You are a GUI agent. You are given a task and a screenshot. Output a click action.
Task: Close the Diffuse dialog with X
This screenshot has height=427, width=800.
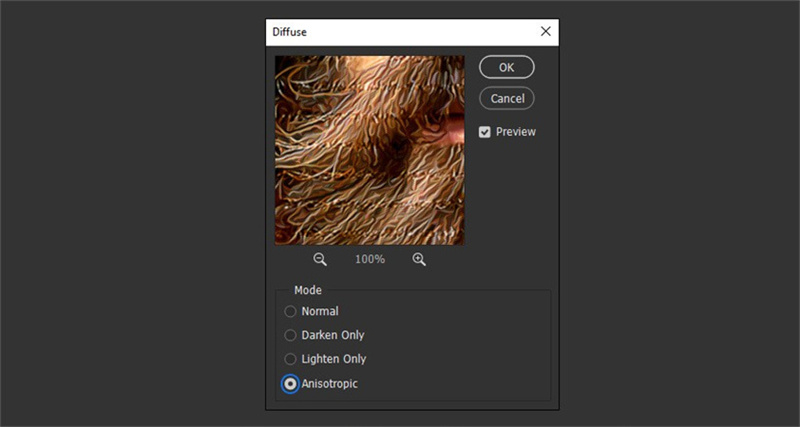pos(546,31)
